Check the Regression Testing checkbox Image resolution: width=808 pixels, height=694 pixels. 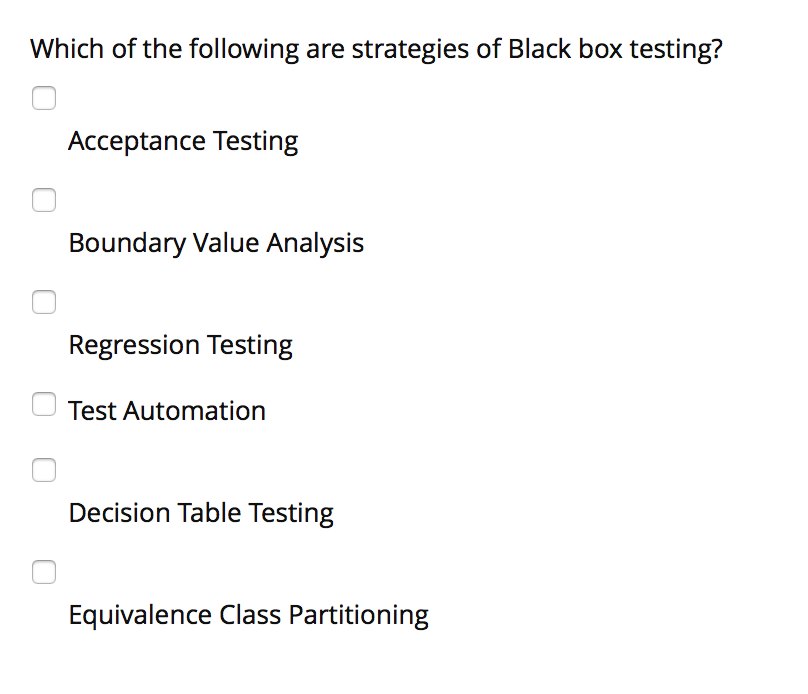(x=44, y=302)
